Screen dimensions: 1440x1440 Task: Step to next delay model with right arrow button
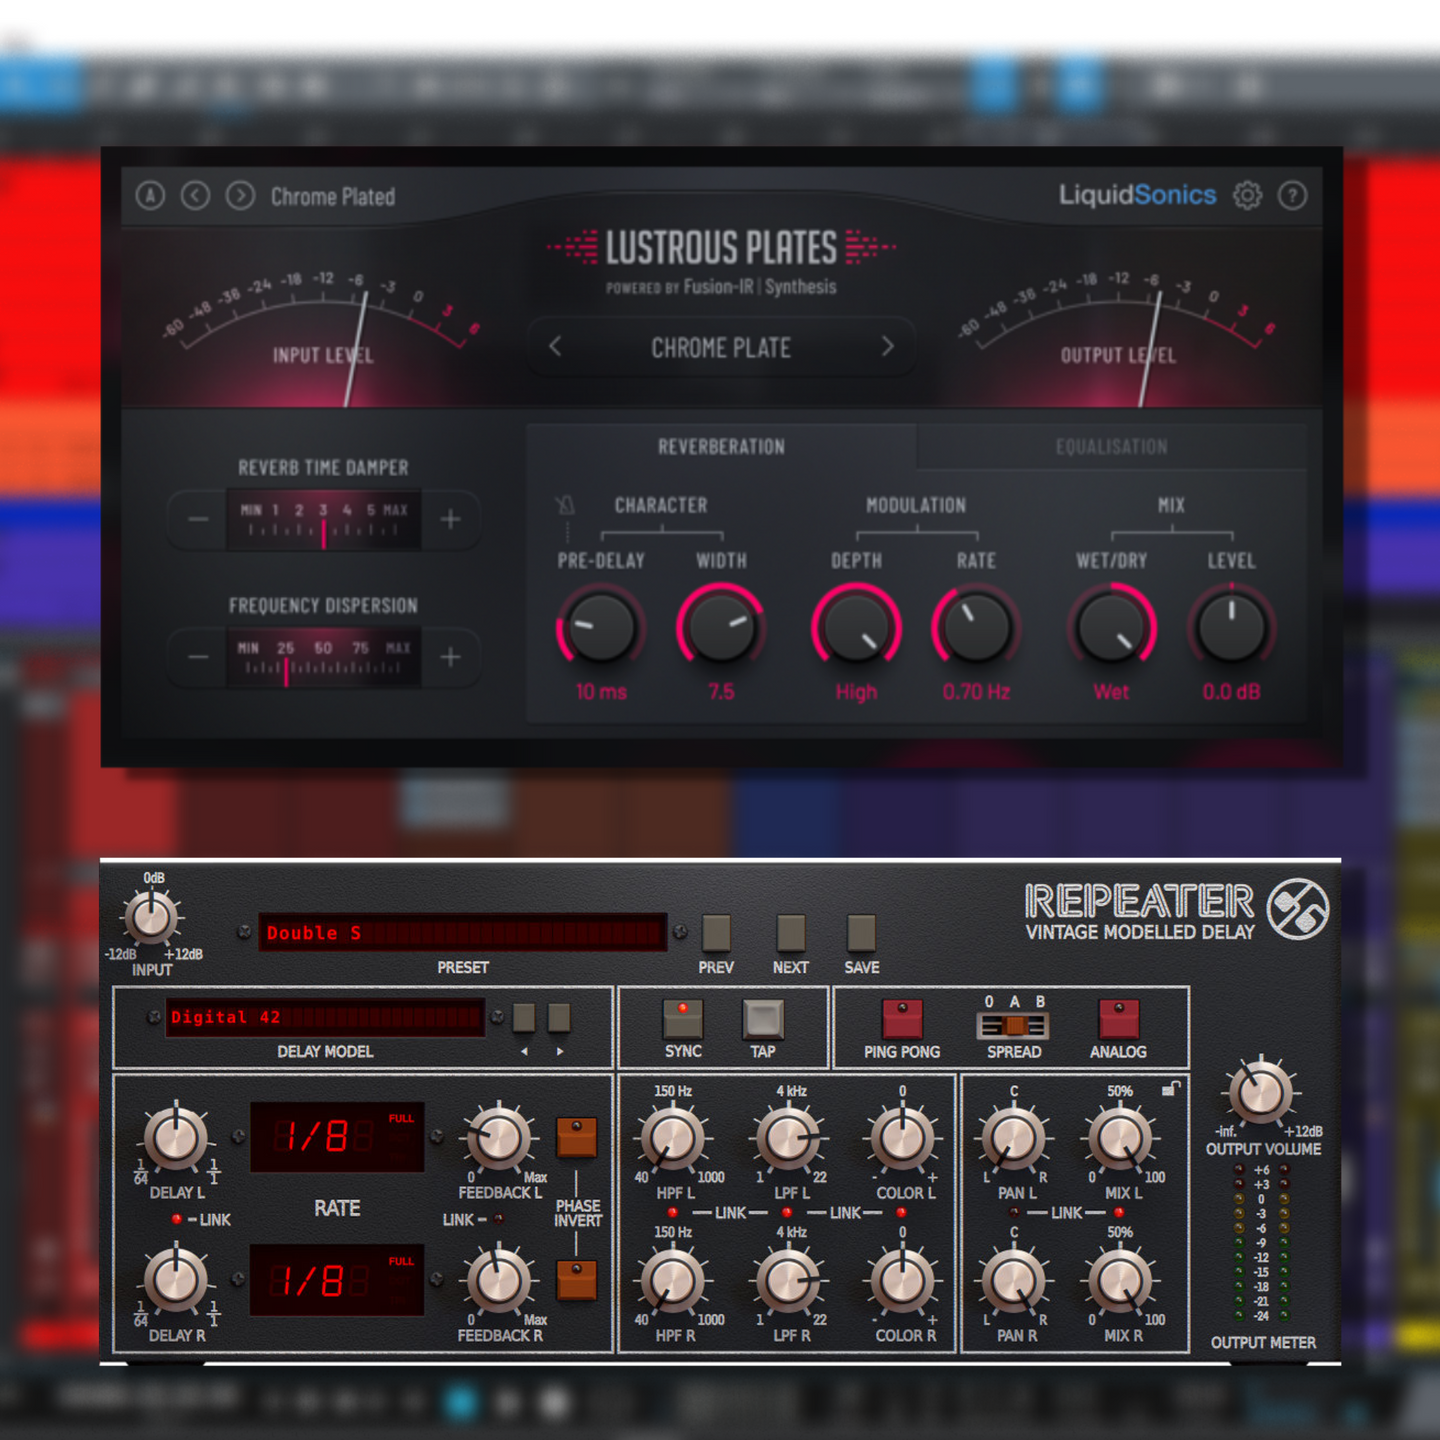pos(559,1018)
